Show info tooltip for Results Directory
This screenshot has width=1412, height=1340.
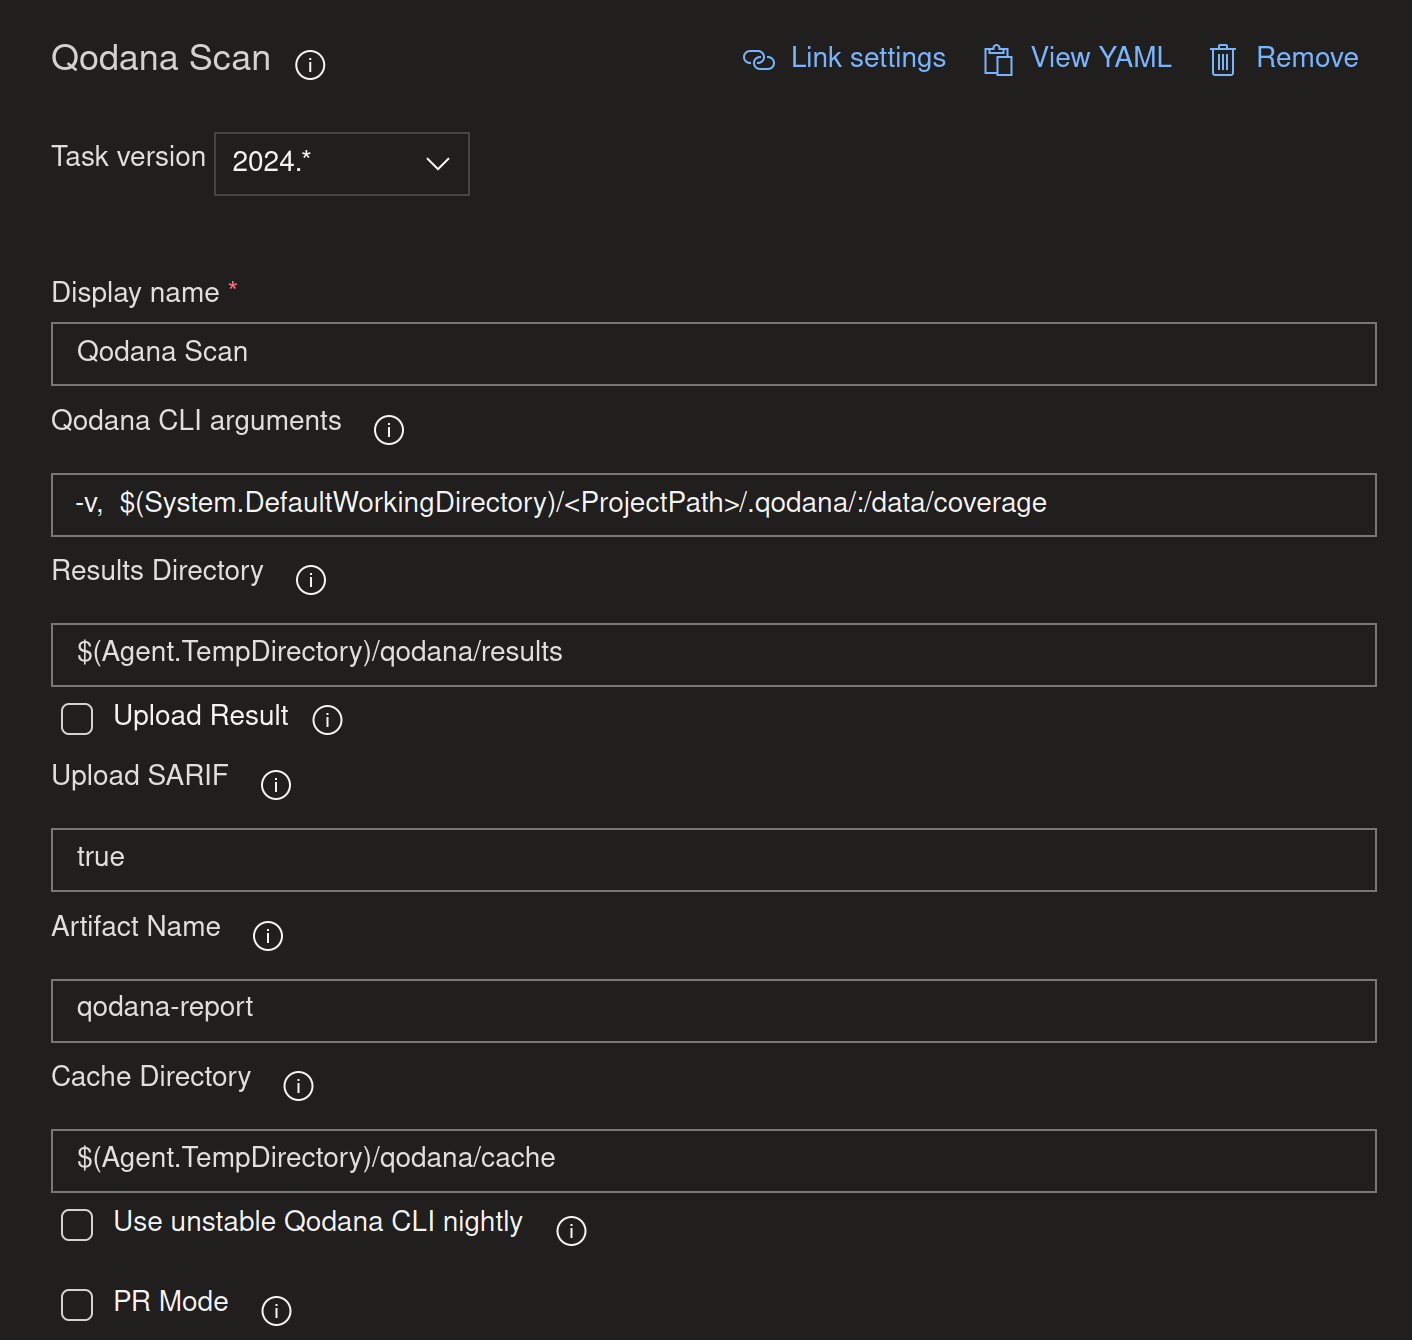tap(310, 580)
